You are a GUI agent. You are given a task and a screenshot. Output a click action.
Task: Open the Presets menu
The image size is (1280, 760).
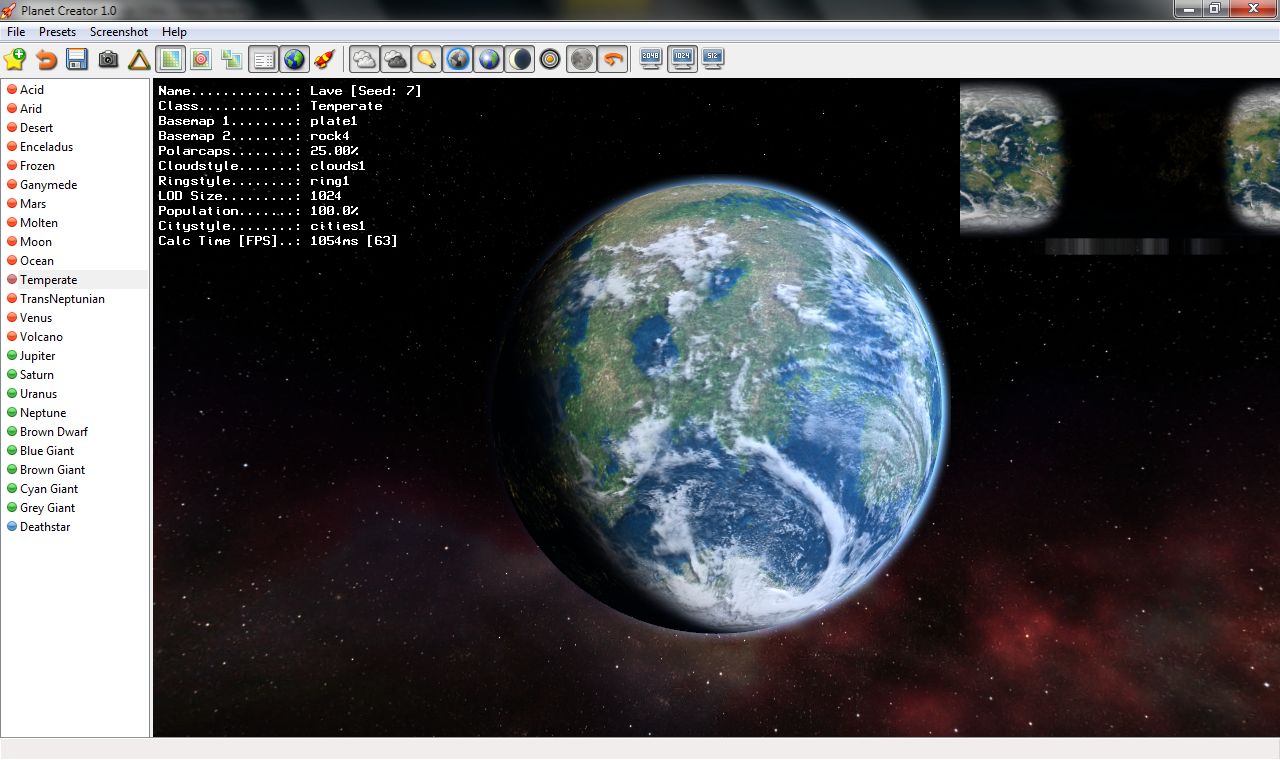click(57, 32)
